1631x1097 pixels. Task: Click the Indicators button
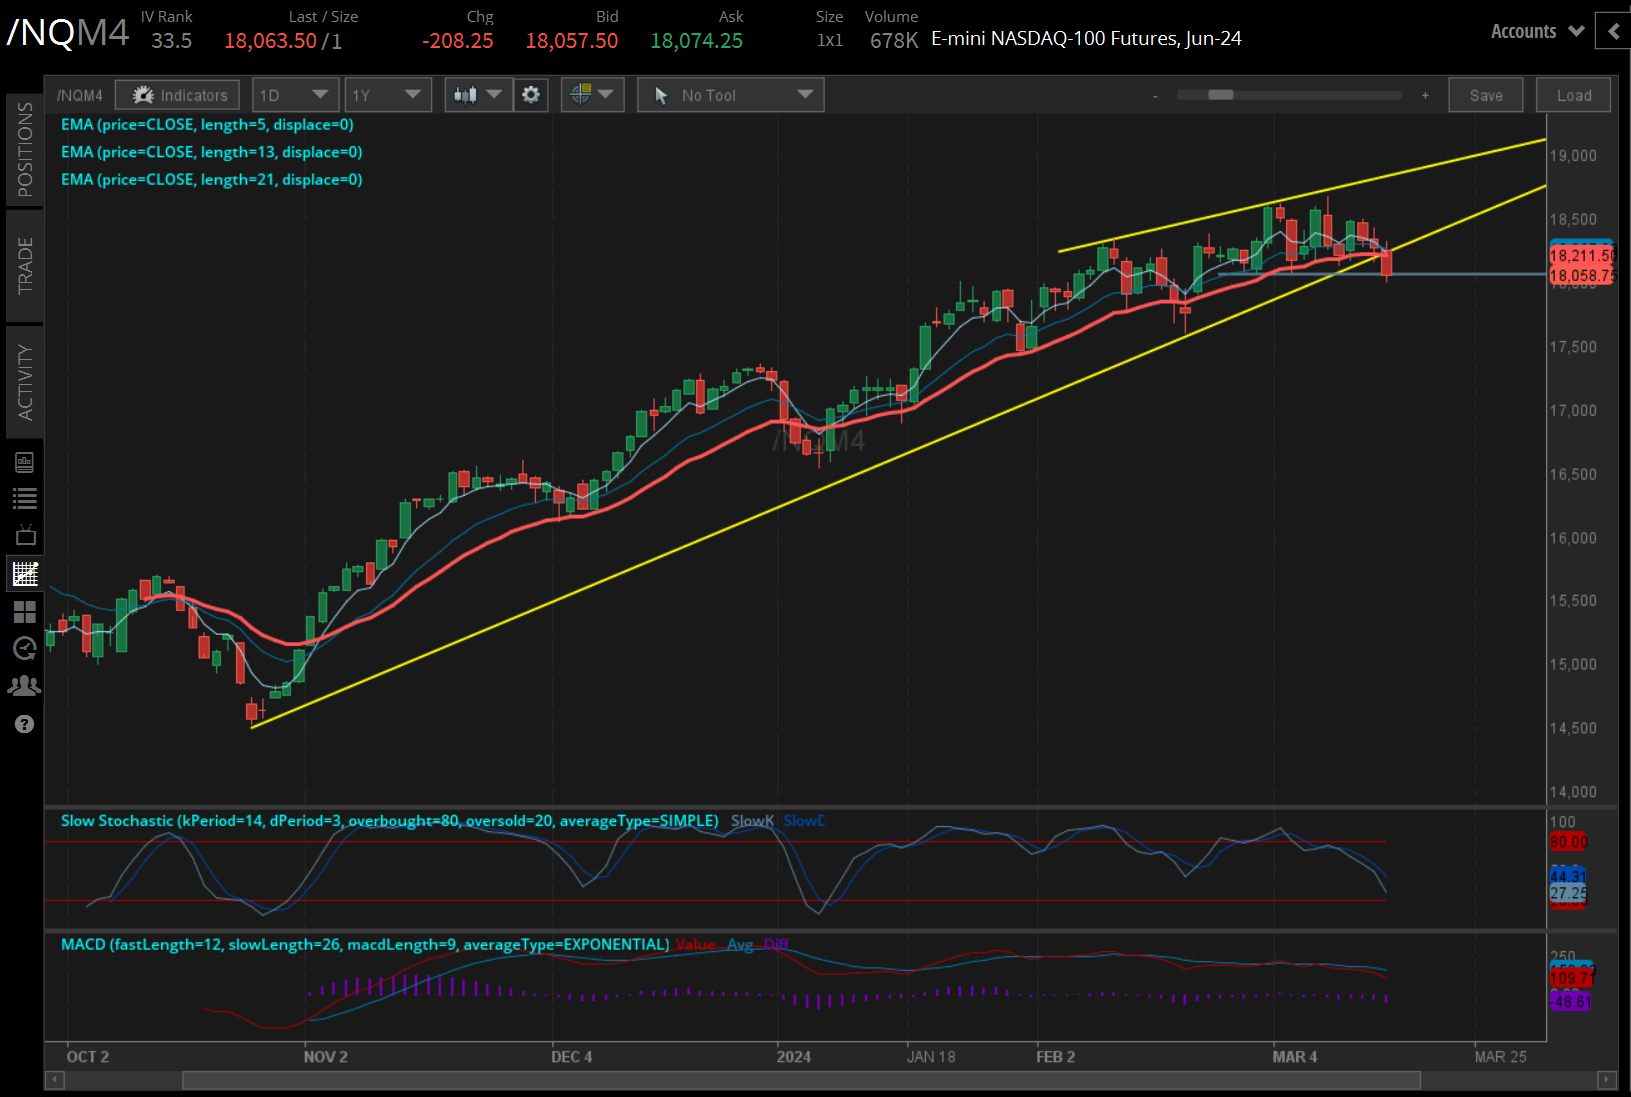[177, 94]
